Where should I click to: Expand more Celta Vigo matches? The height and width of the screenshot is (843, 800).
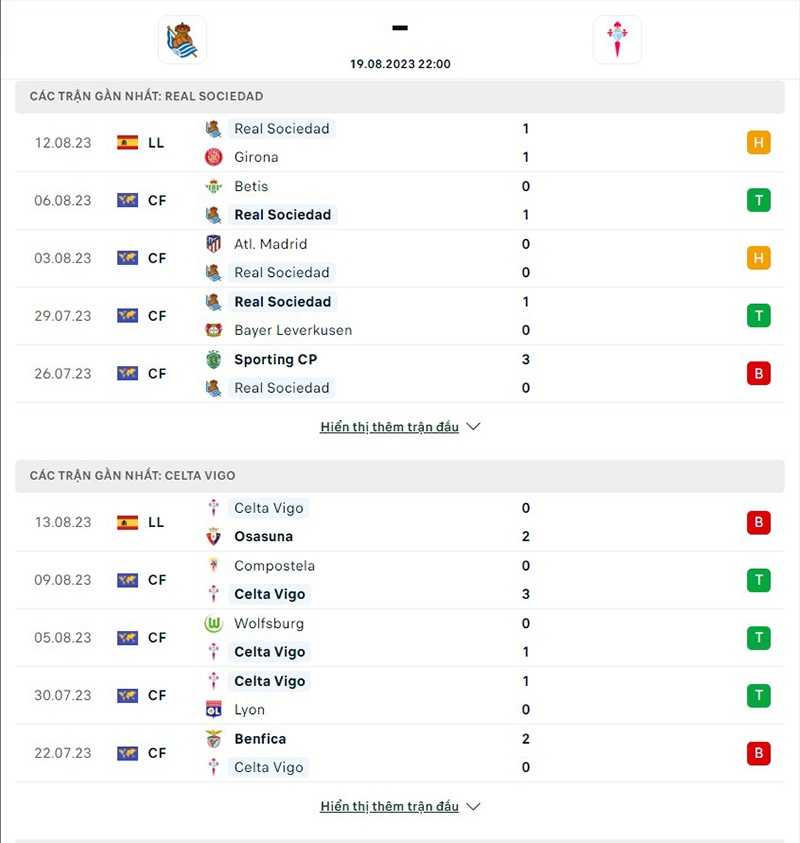pos(389,806)
